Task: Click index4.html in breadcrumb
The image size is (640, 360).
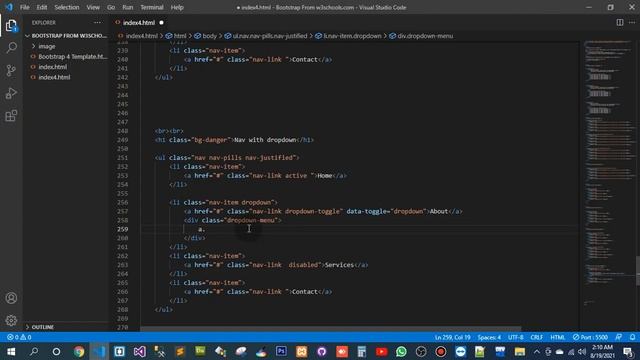Action: tap(141, 36)
